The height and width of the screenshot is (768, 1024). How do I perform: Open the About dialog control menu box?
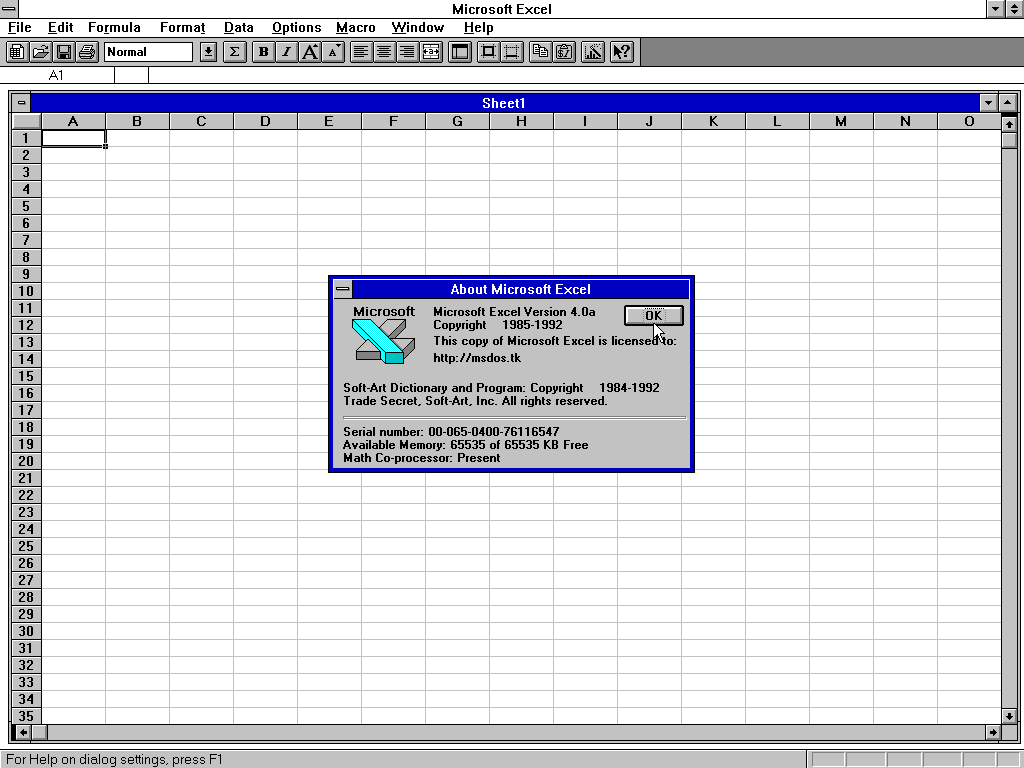[343, 289]
